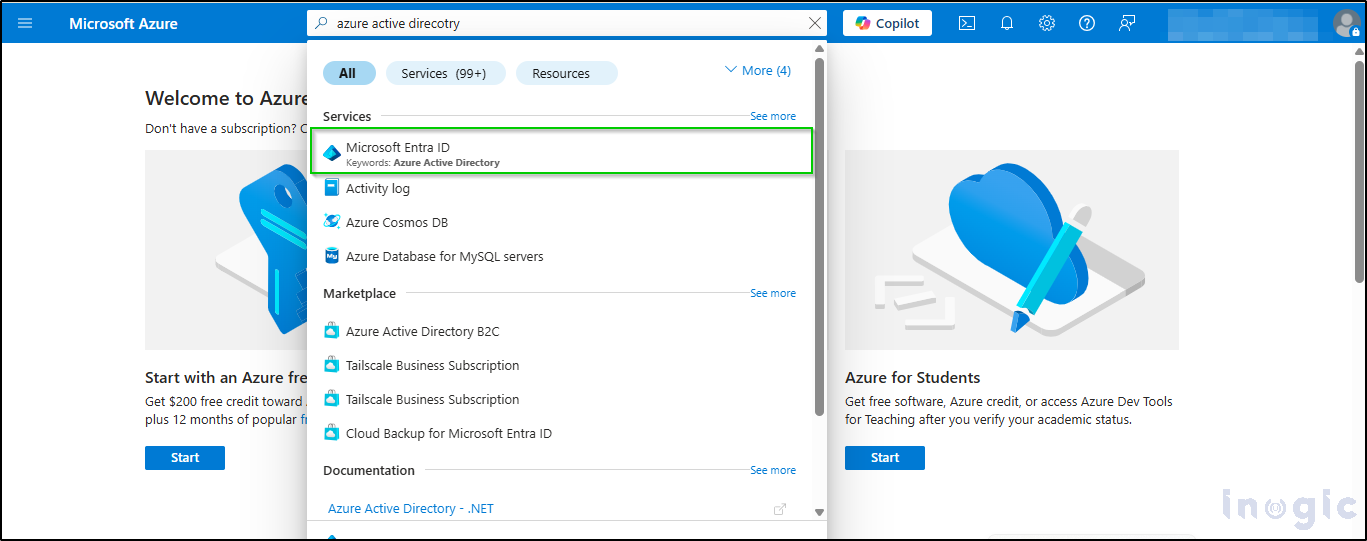1367x541 pixels.
Task: Open Azure Active Directory - .NET doc
Action: (x=411, y=508)
